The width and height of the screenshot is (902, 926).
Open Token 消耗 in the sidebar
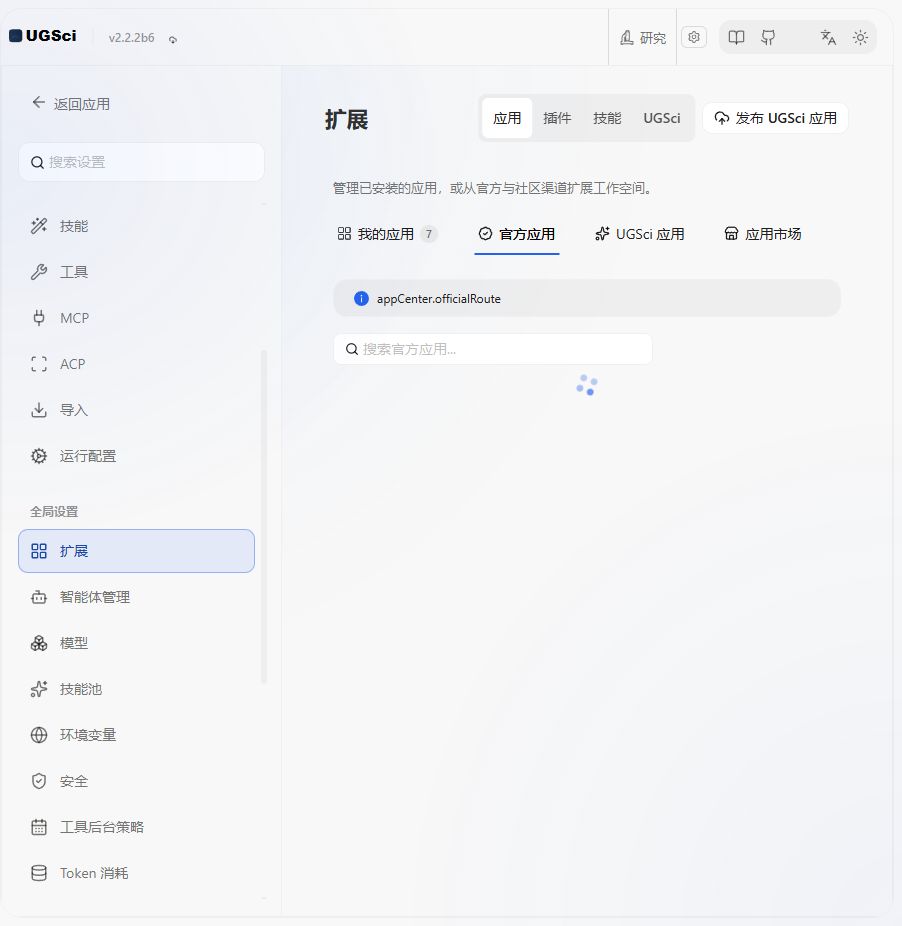pos(136,873)
